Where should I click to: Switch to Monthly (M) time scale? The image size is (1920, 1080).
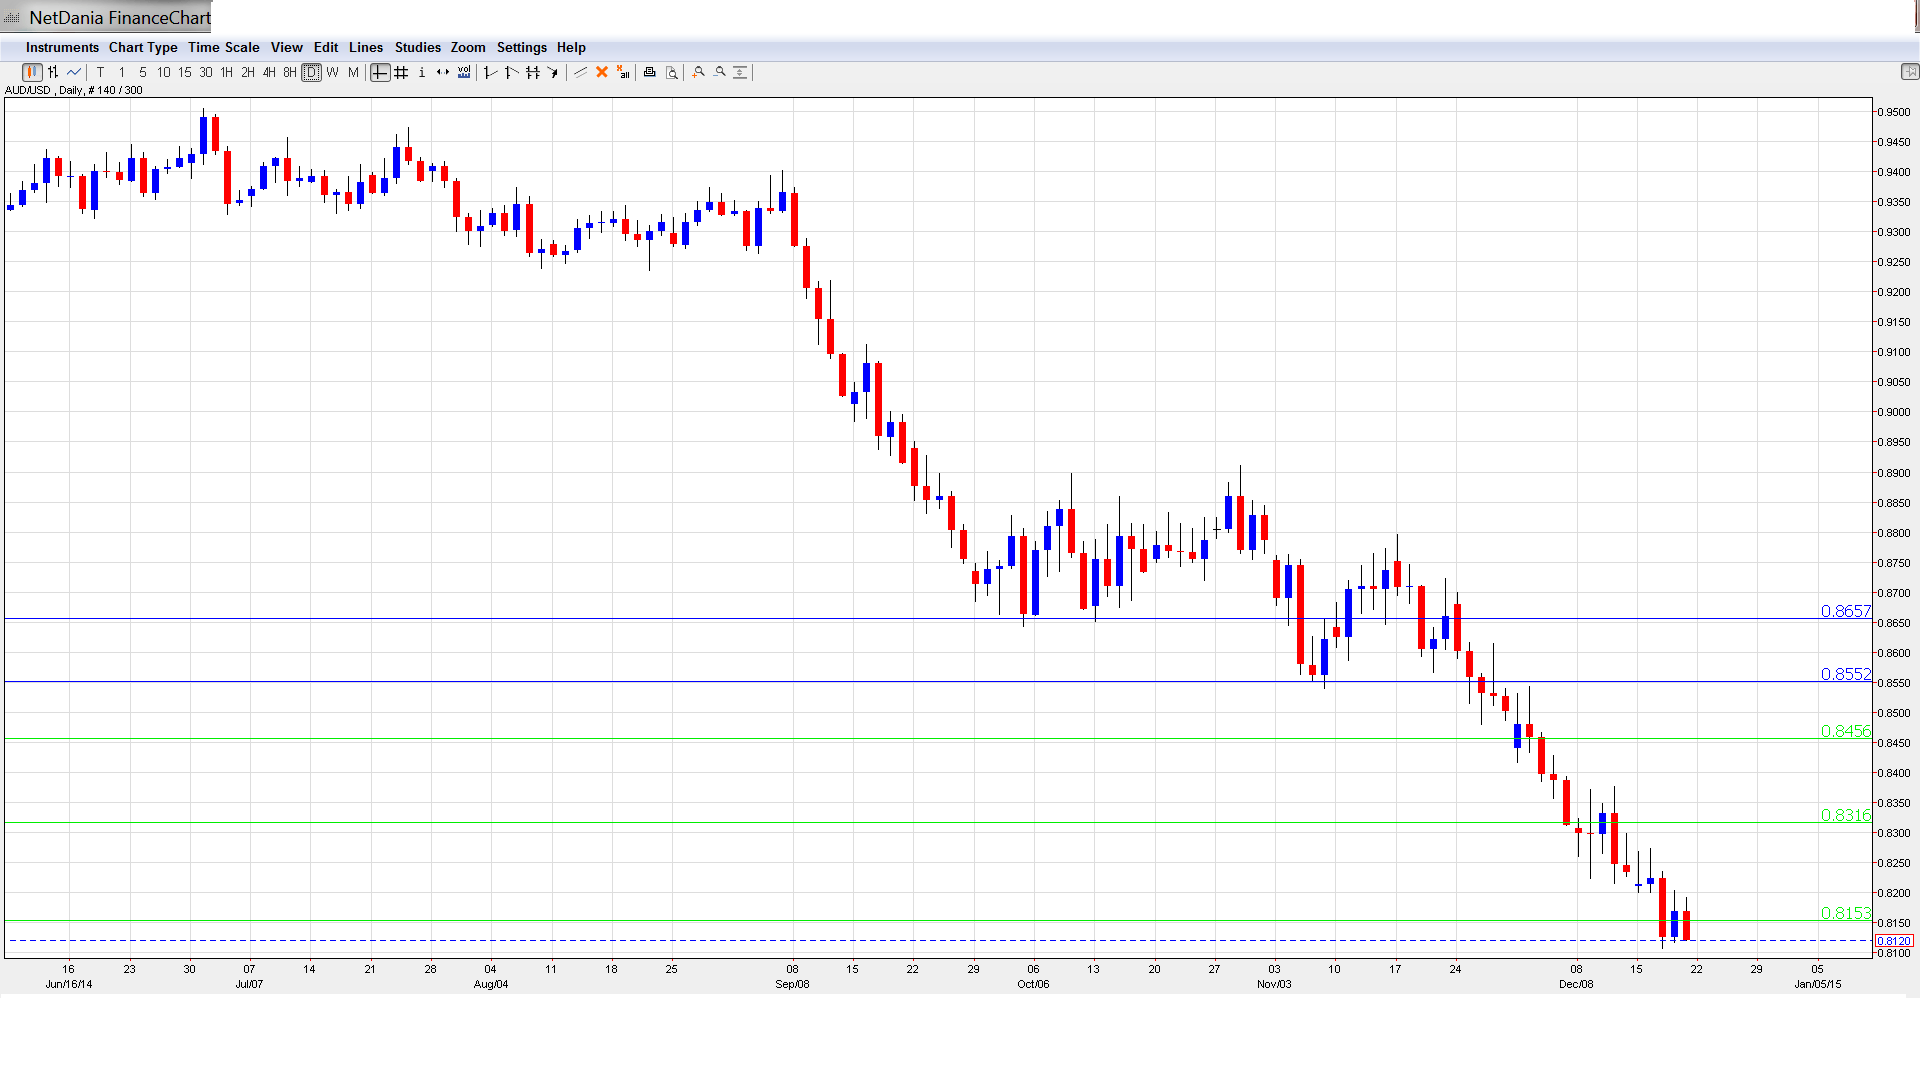pyautogui.click(x=353, y=72)
